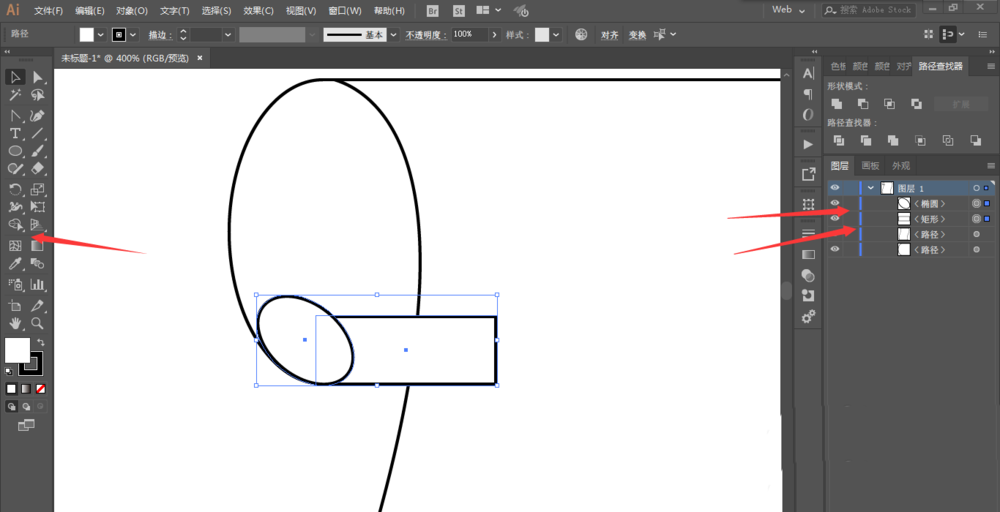This screenshot has height=512, width=1000.
Task: Select the Free Transform tool
Action: pyautogui.click(x=38, y=207)
